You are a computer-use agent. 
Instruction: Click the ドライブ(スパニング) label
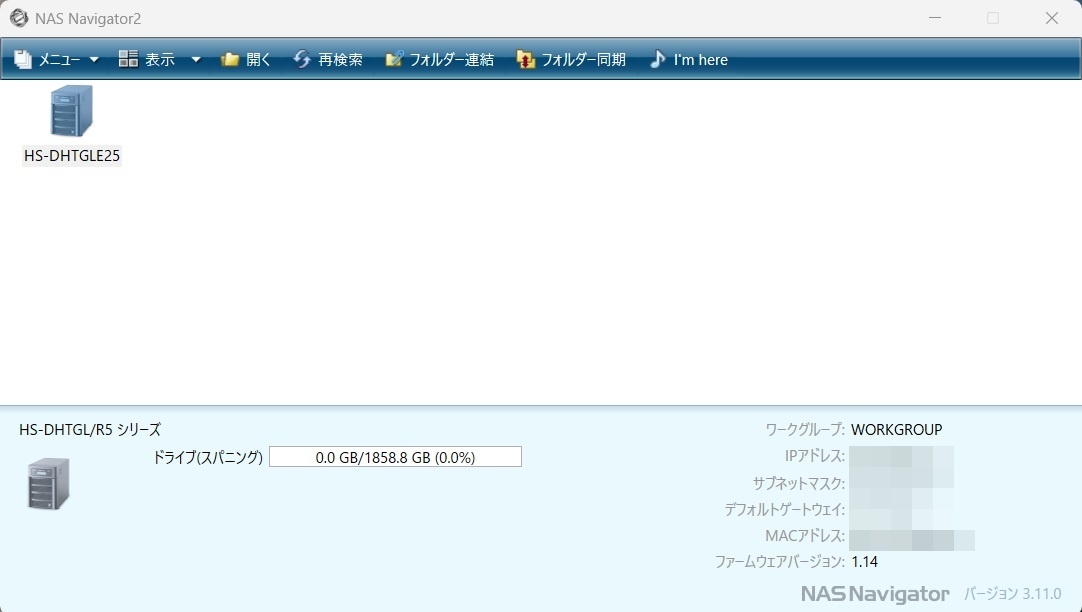click(x=208, y=457)
